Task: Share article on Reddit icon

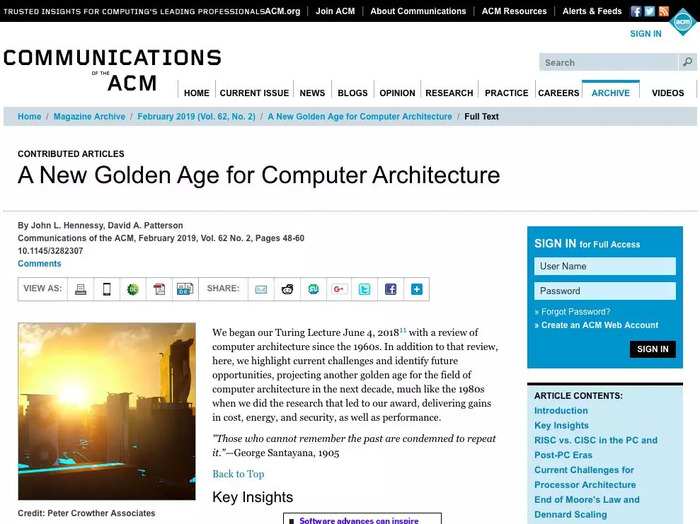Action: point(288,289)
